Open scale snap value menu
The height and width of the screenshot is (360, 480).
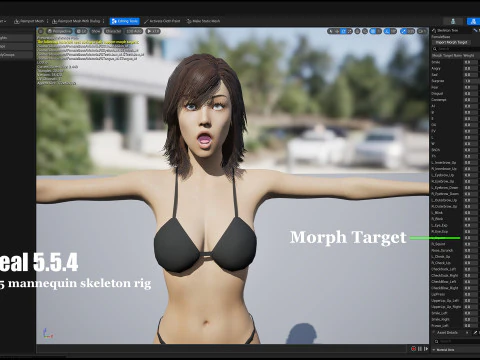[x=411, y=31]
